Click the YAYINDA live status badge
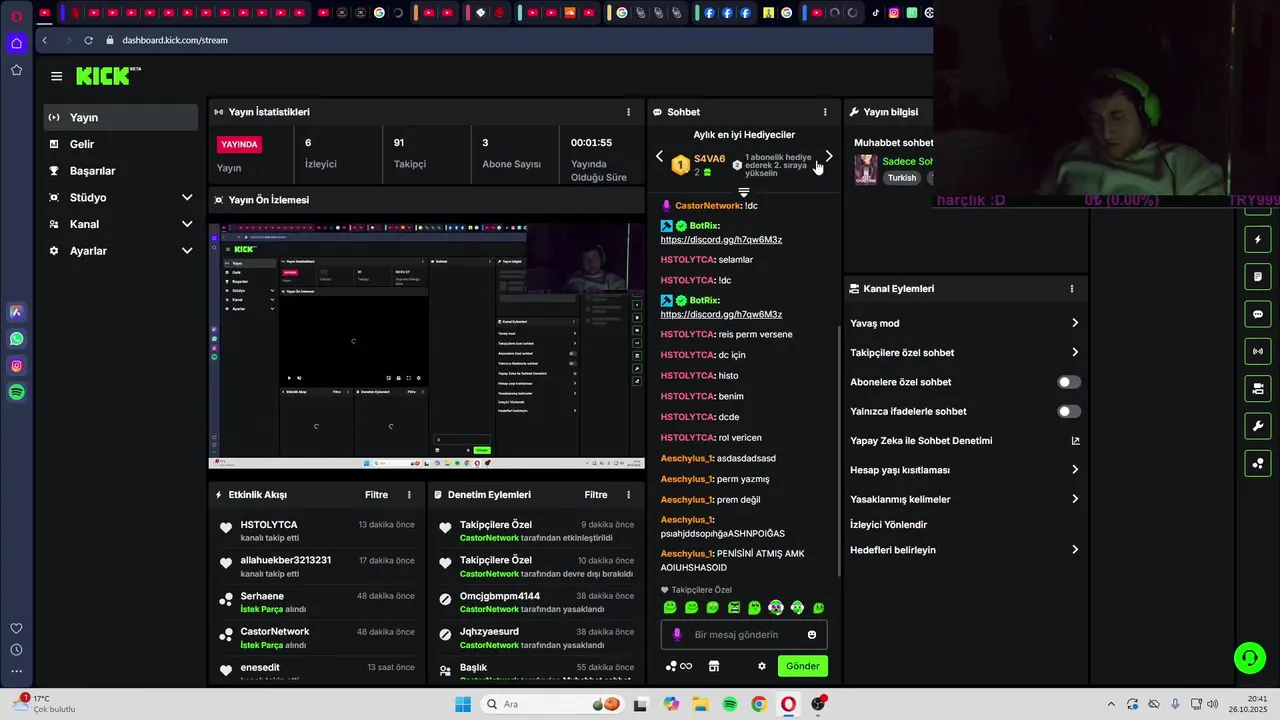 click(x=240, y=144)
